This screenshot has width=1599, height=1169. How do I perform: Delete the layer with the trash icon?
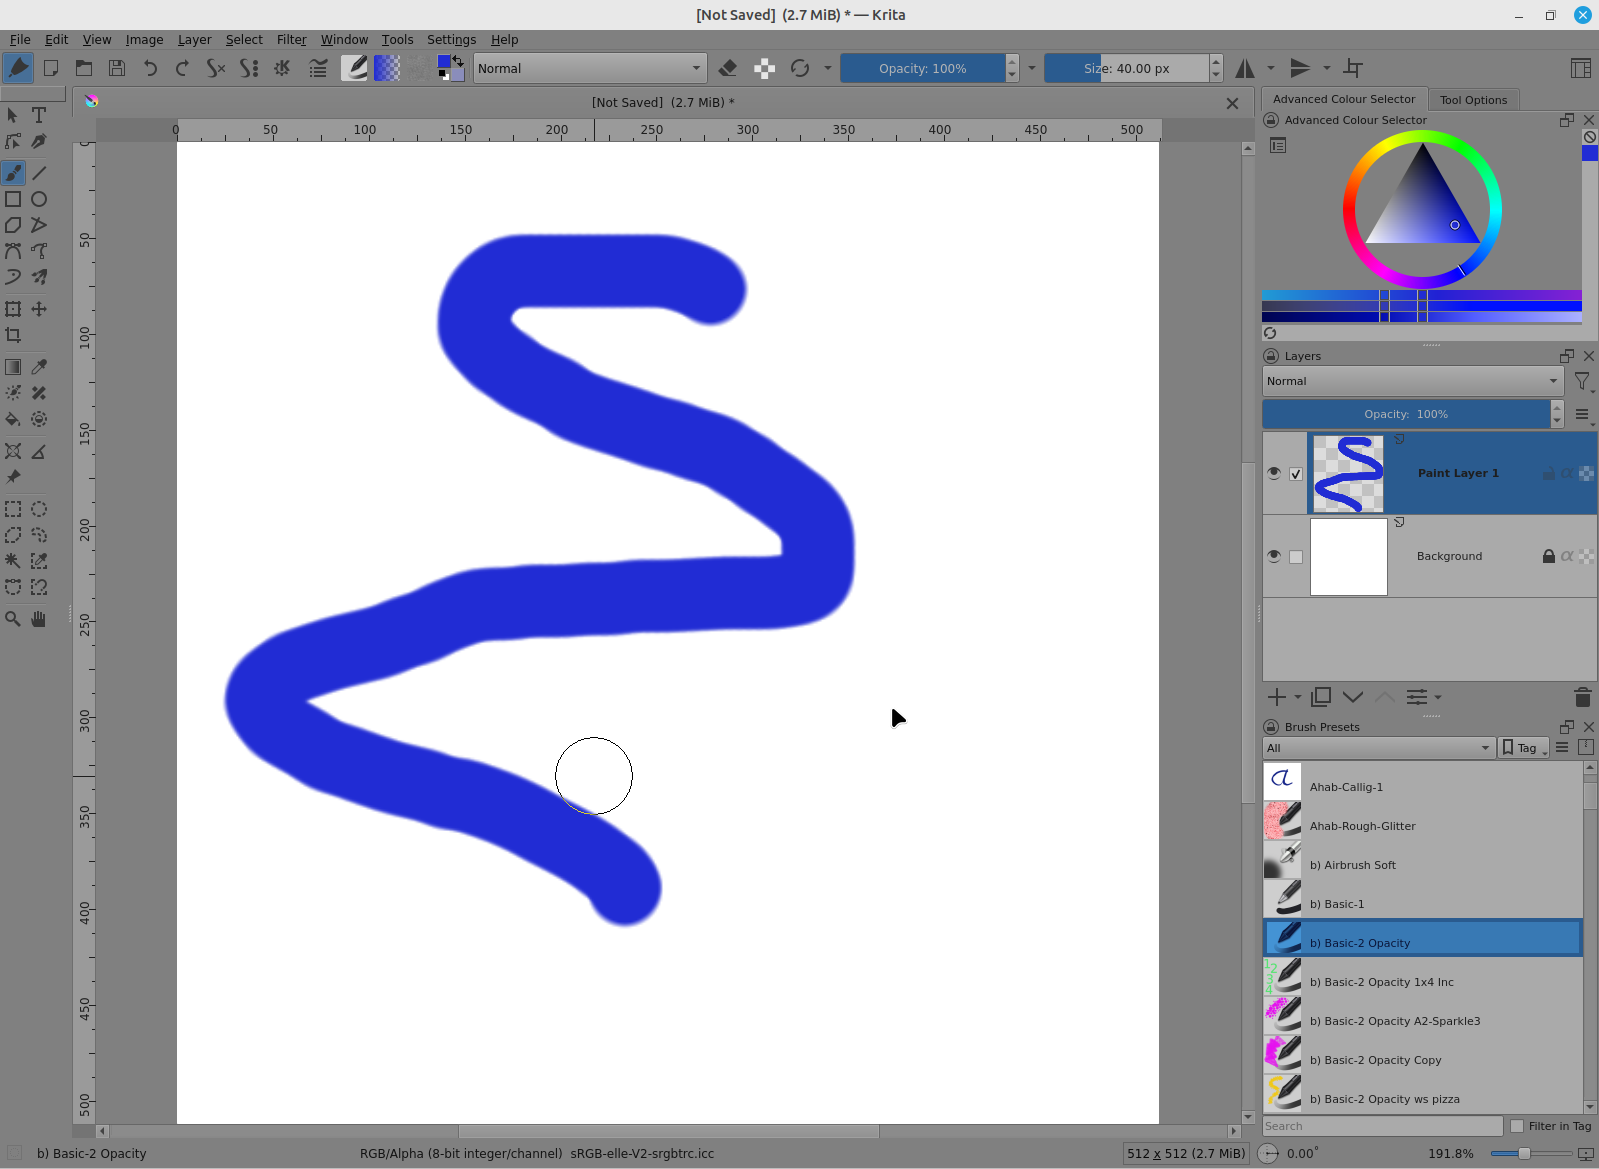click(x=1582, y=697)
